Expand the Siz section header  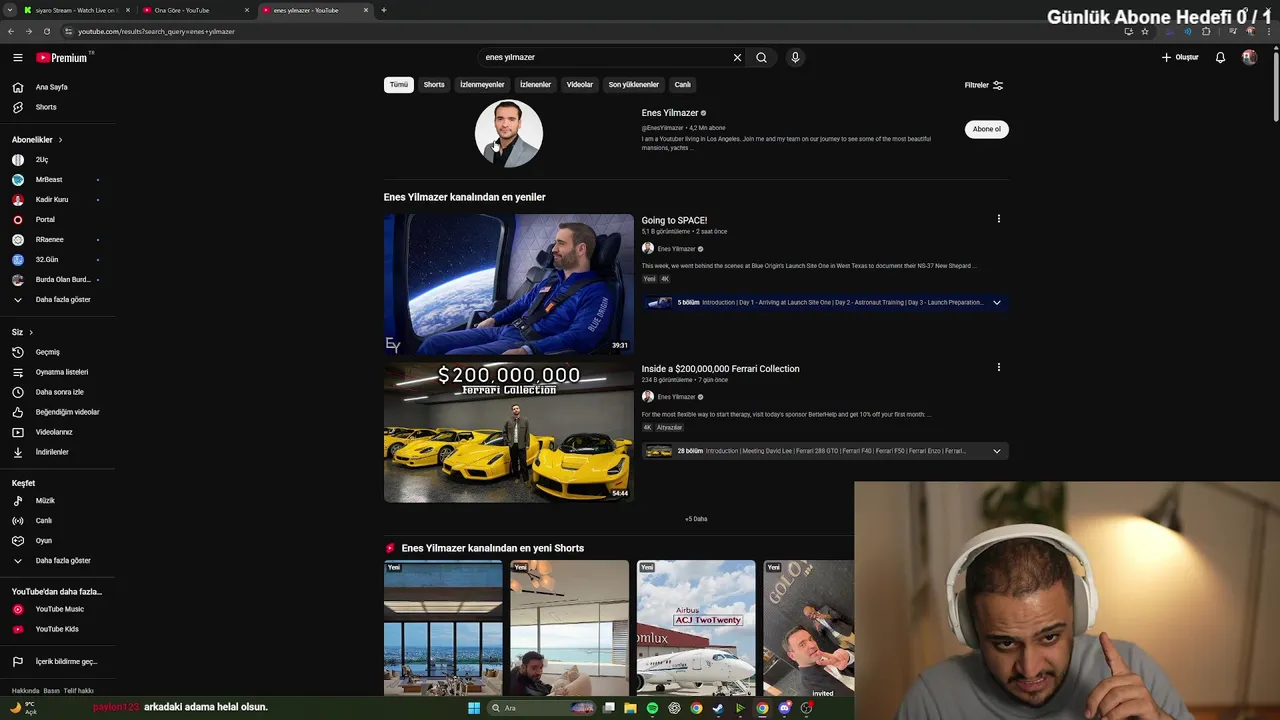pos(22,332)
